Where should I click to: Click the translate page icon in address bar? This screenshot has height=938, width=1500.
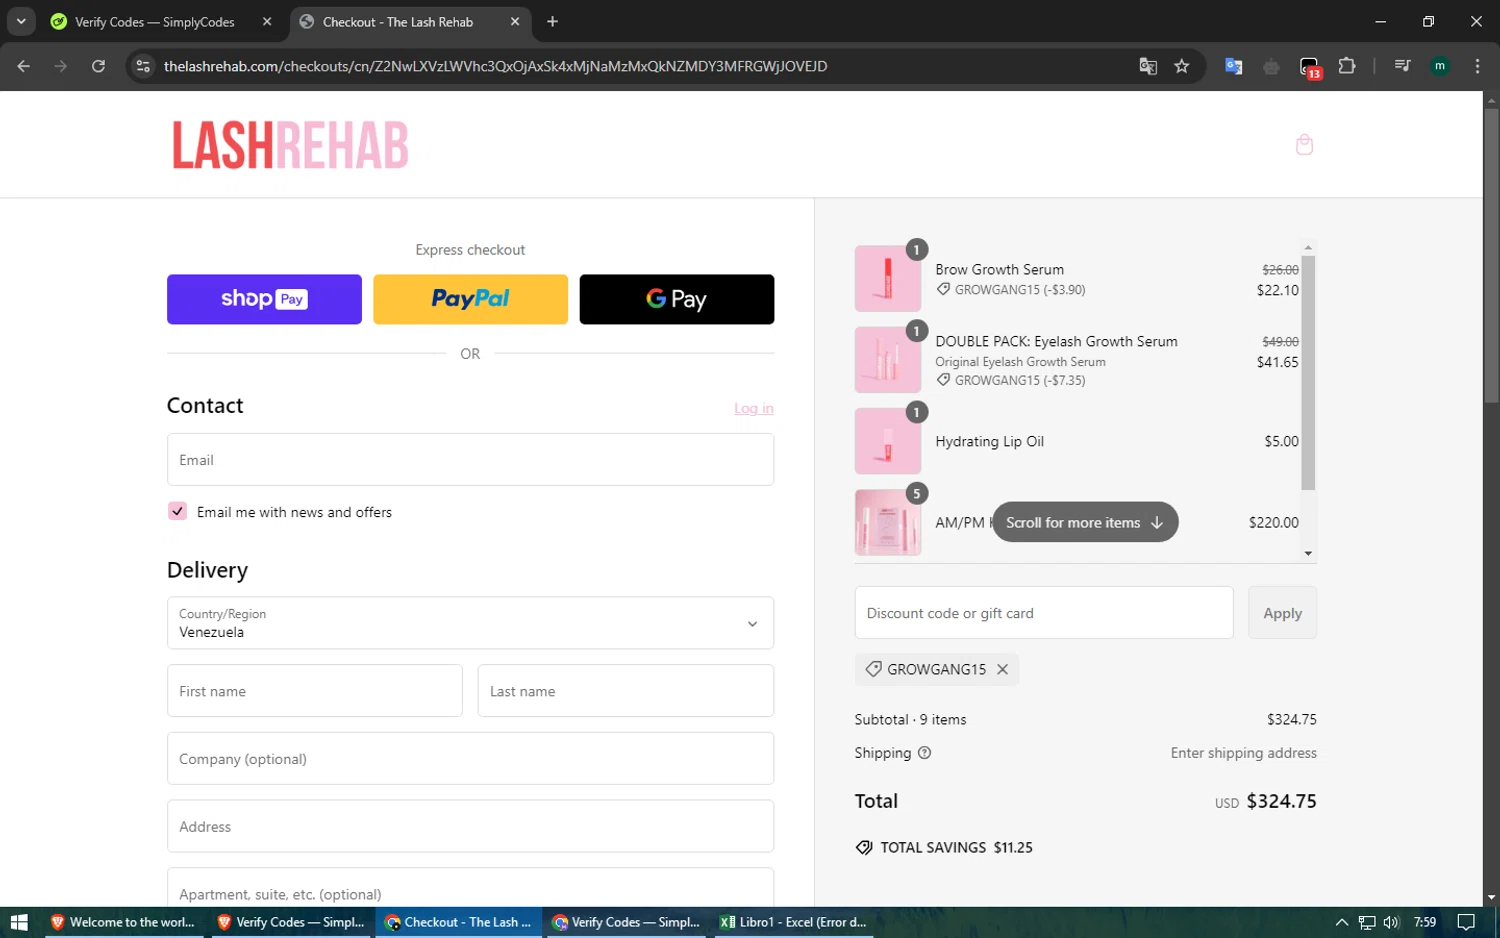click(x=1148, y=66)
